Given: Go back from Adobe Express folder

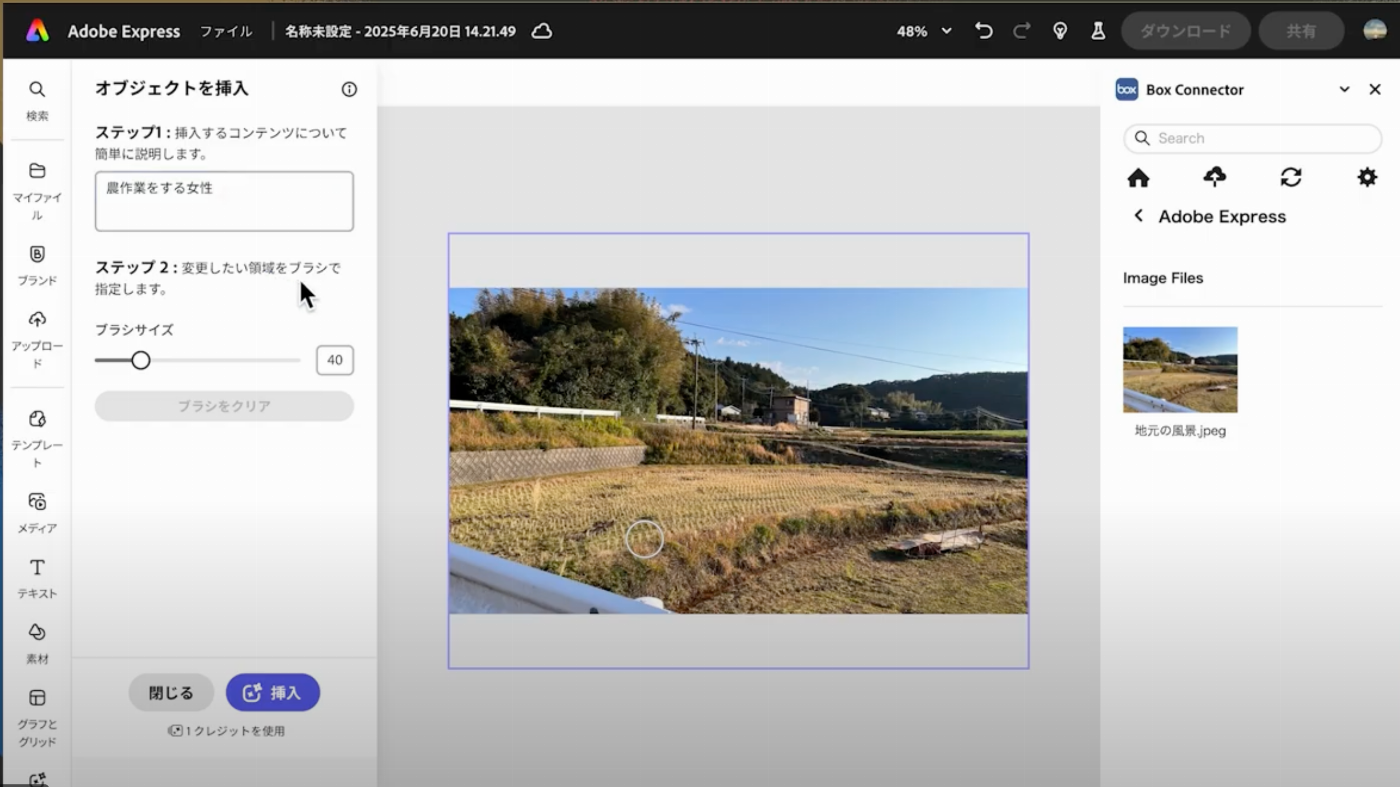Looking at the screenshot, I should pyautogui.click(x=1138, y=216).
